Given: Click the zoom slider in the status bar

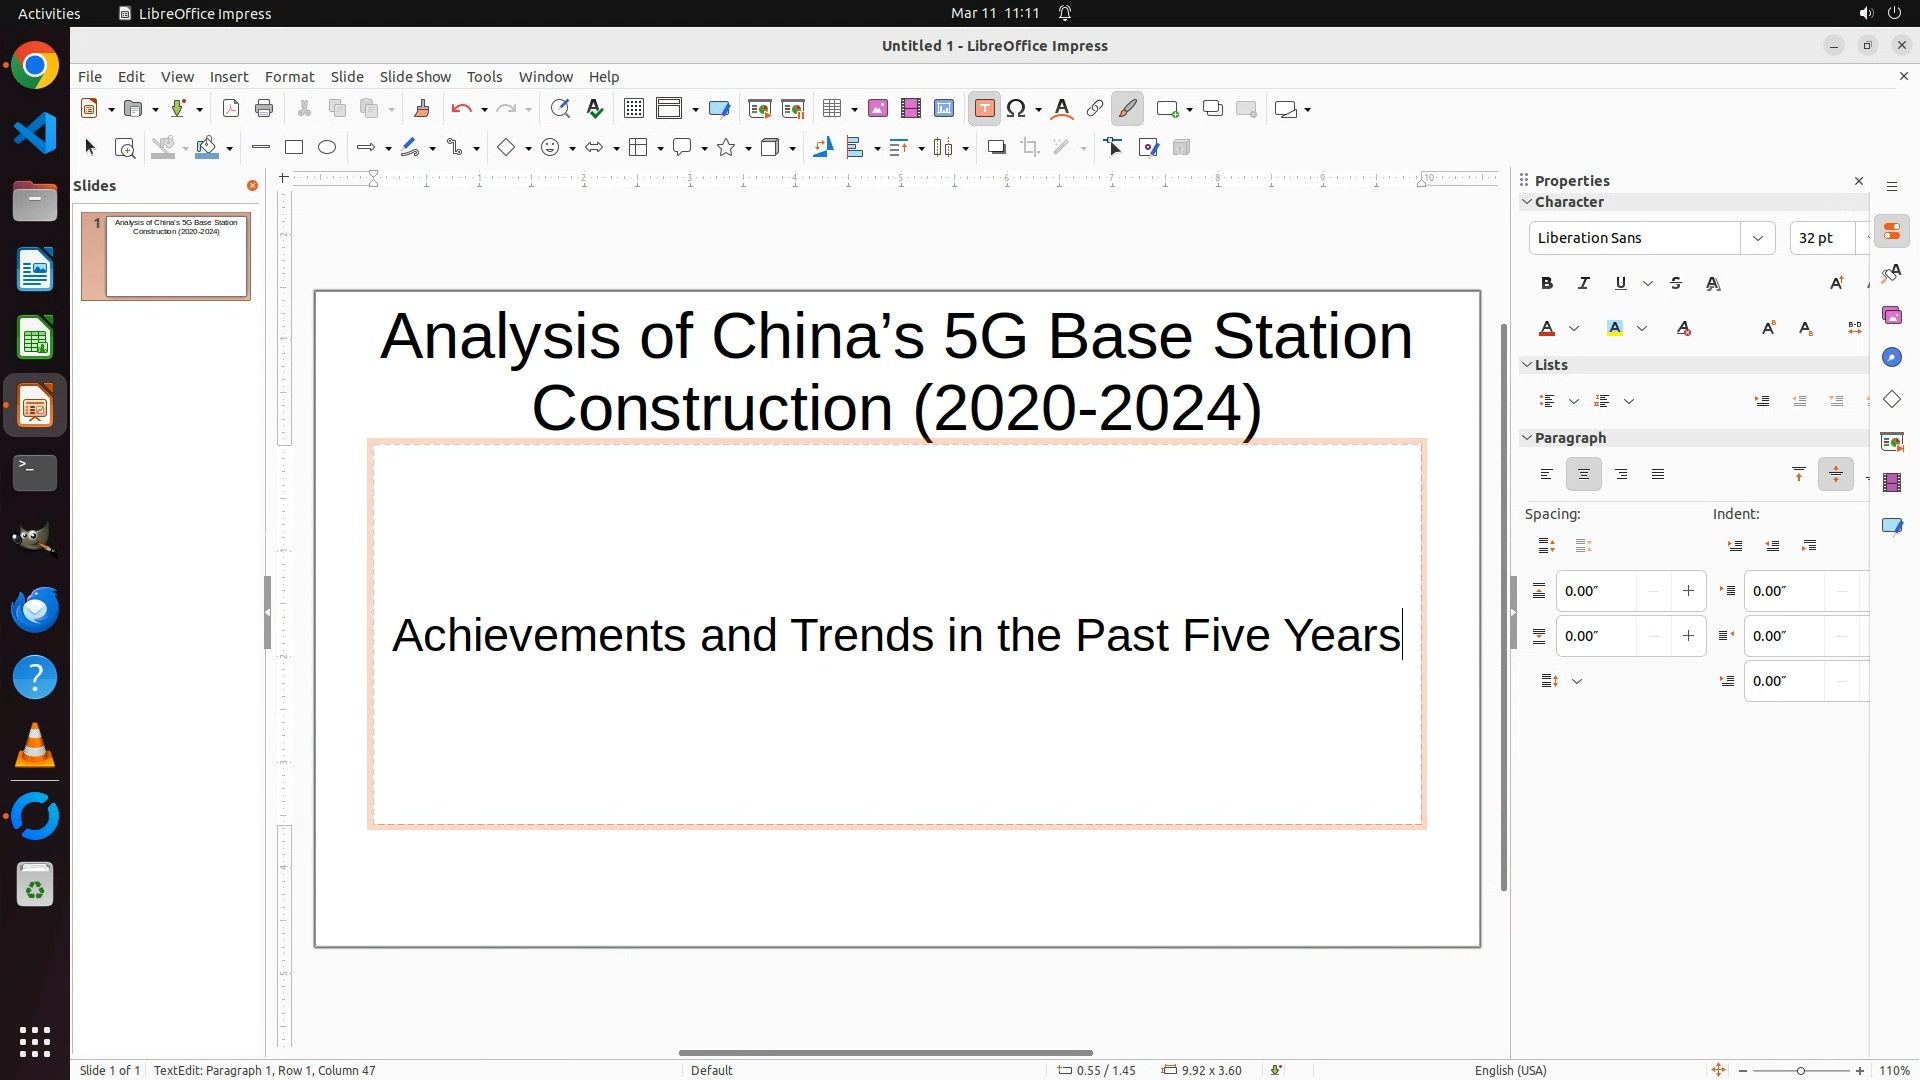Looking at the screenshot, I should (x=1800, y=1070).
